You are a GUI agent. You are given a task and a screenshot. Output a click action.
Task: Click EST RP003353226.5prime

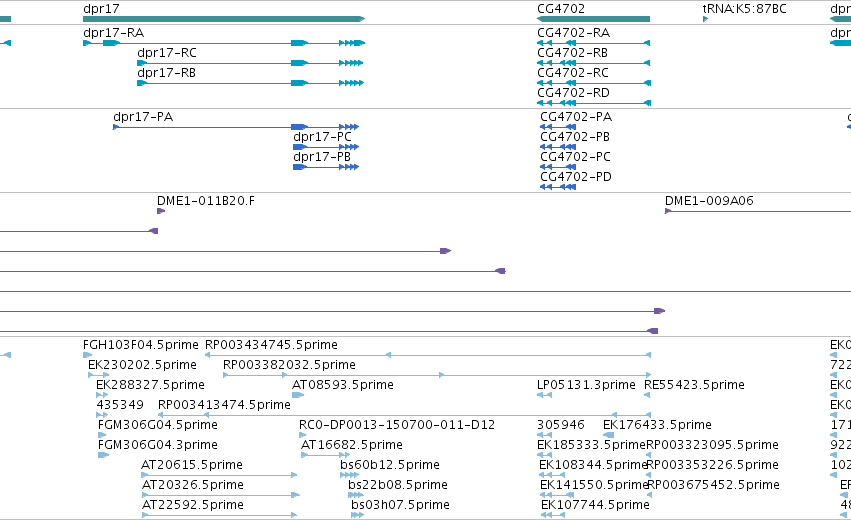click(x=649, y=475)
